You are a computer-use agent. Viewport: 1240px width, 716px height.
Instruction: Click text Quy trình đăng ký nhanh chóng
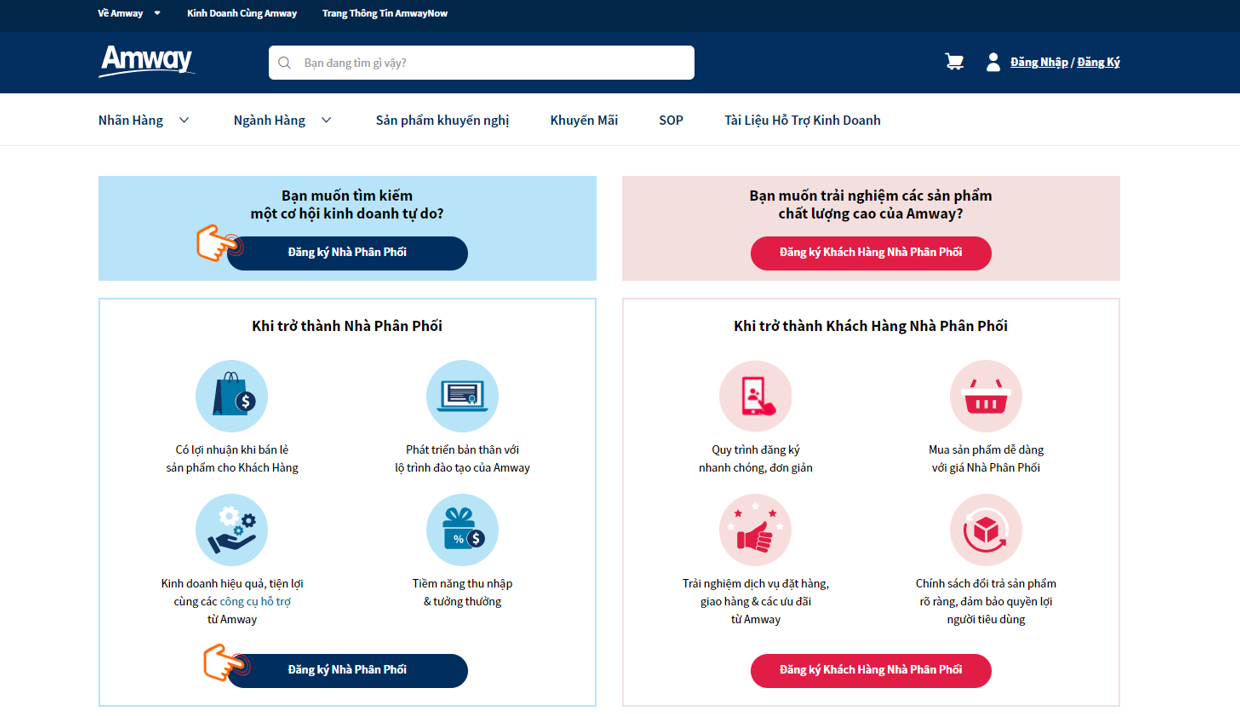point(756,459)
